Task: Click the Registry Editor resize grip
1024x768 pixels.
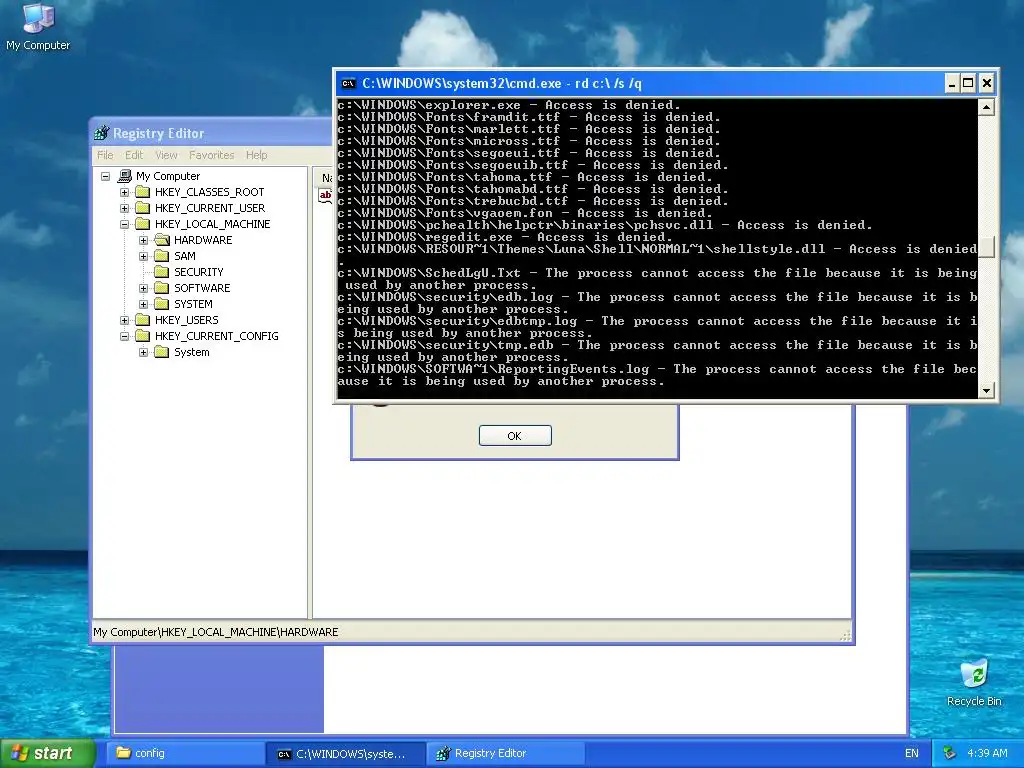Action: pos(845,635)
